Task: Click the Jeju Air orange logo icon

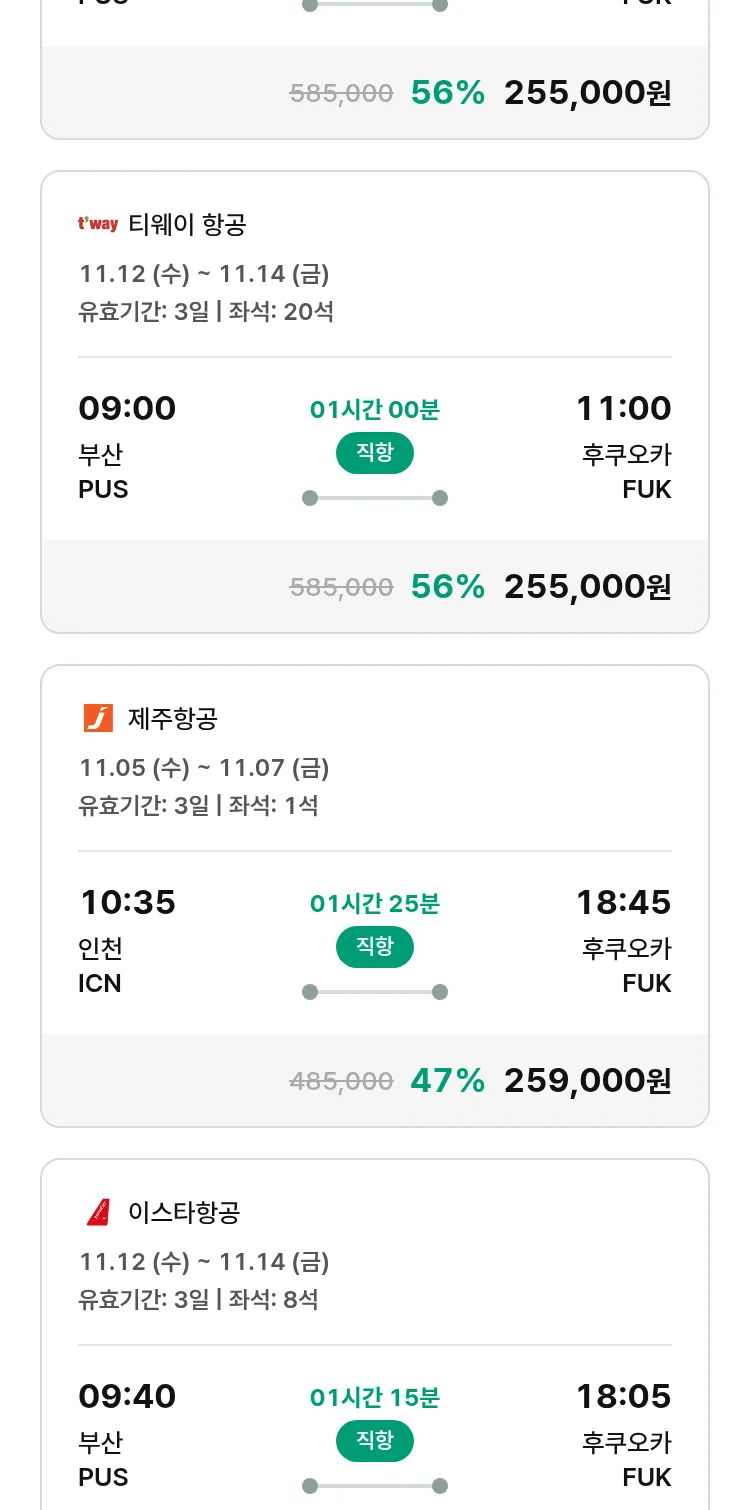Action: pyautogui.click(x=98, y=718)
